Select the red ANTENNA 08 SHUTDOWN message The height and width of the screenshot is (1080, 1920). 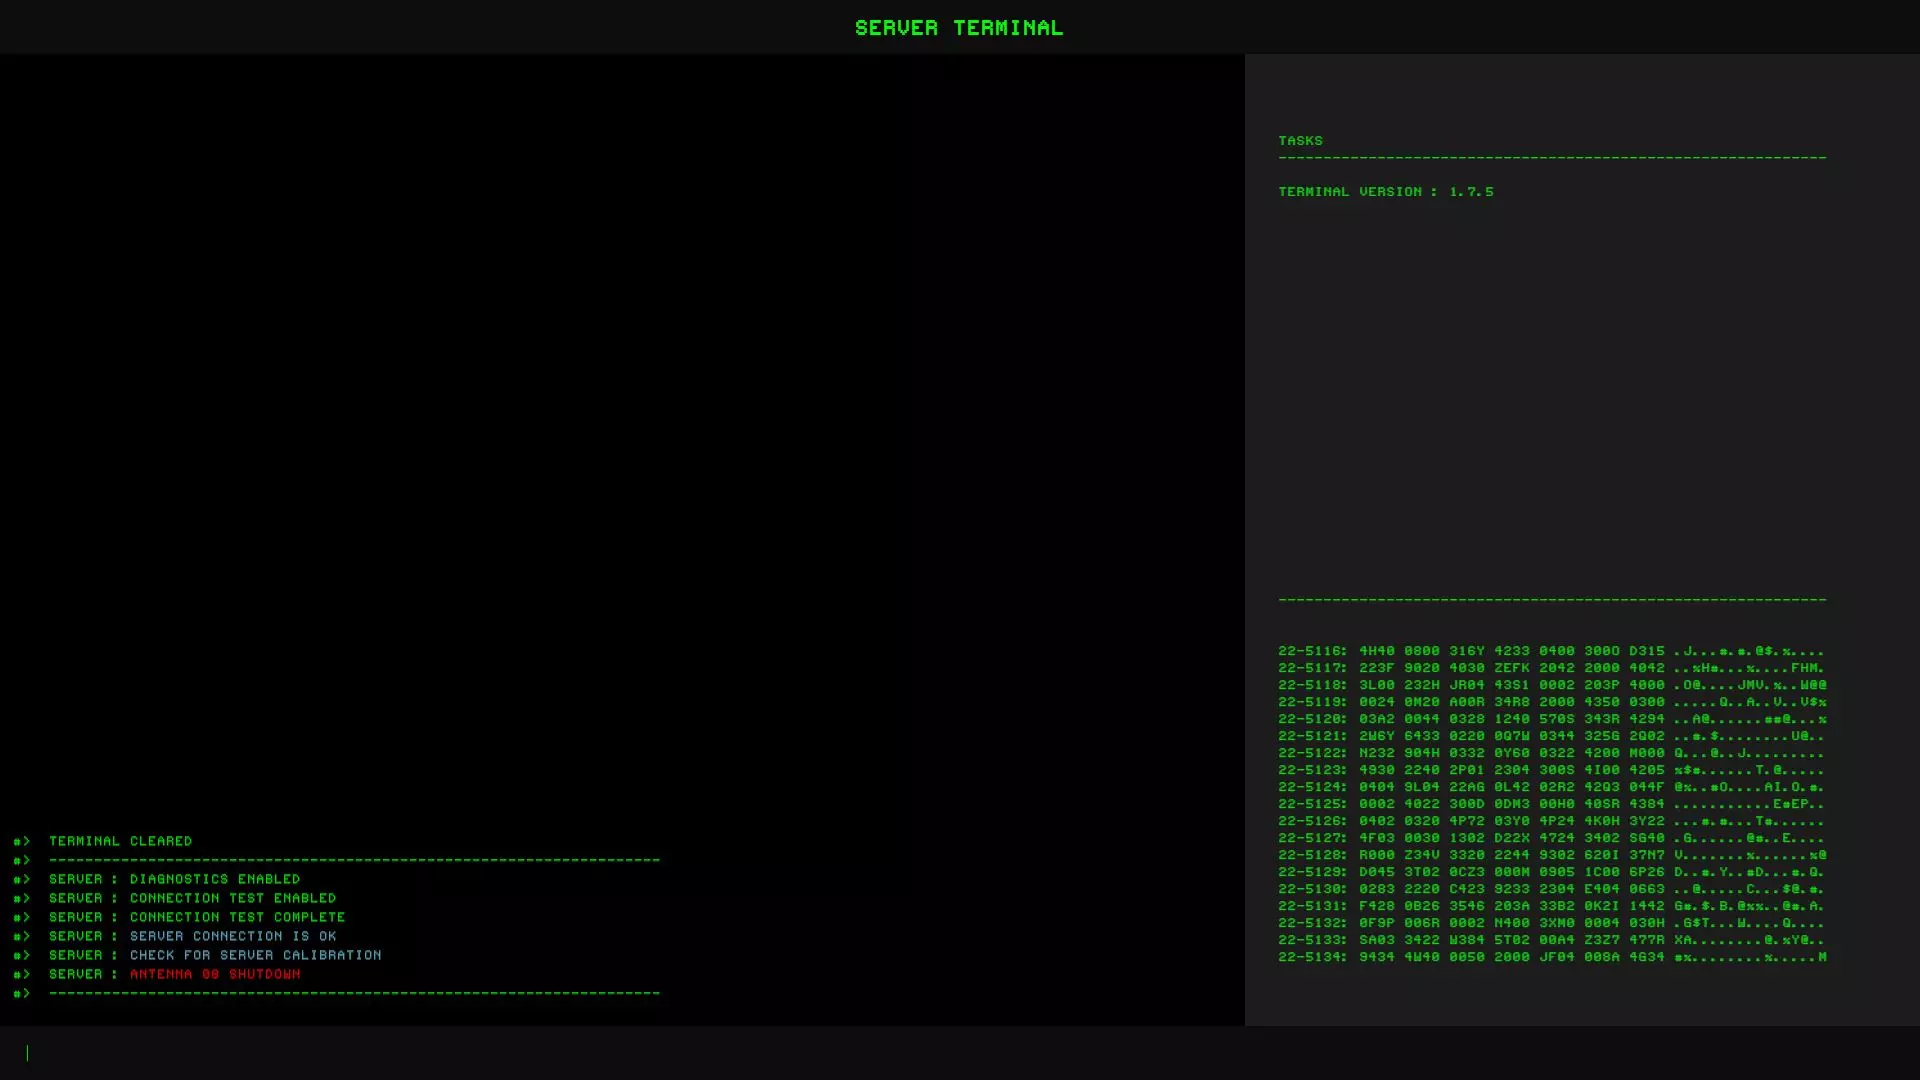click(215, 974)
